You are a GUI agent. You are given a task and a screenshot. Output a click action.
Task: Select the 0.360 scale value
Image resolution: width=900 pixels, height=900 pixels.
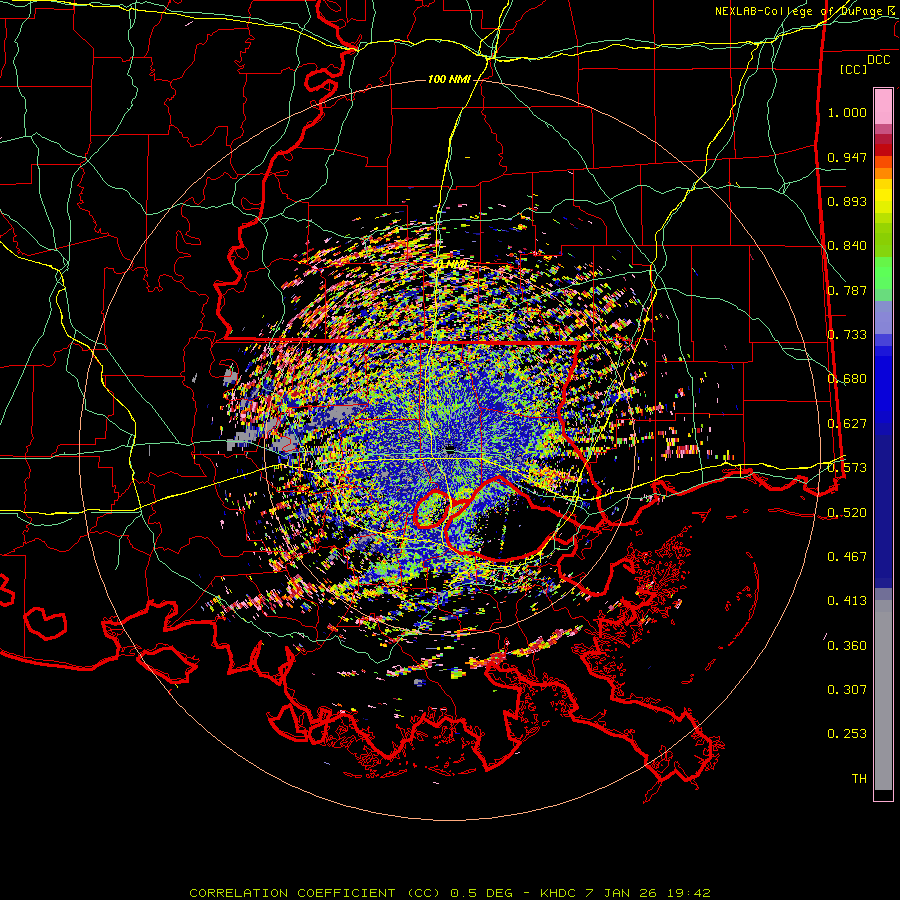[847, 646]
